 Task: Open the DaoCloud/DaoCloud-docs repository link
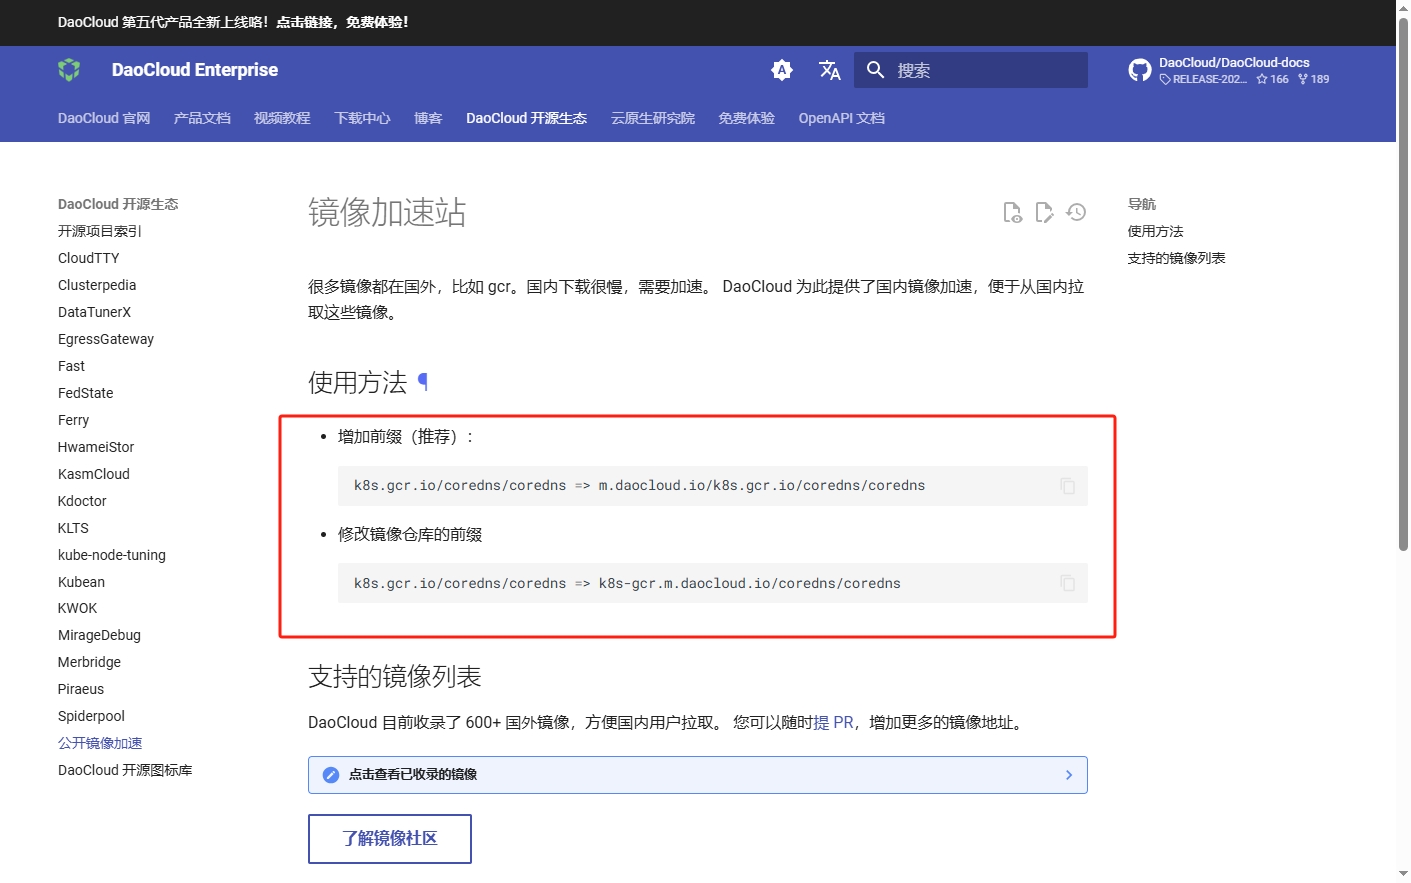tap(1234, 62)
